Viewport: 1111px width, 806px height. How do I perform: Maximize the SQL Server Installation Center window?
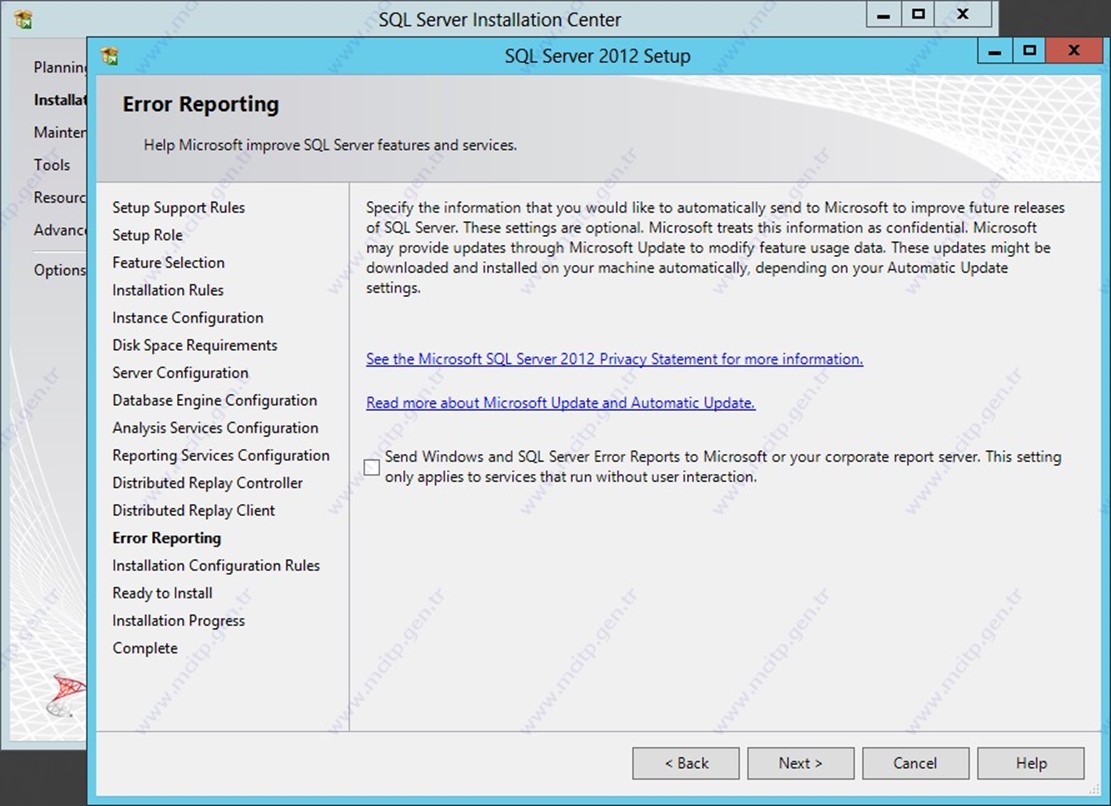tap(918, 15)
